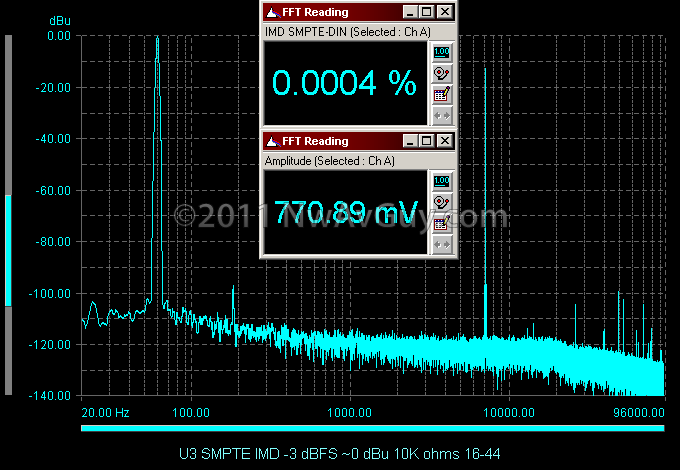Click the vertical dBu range slider bar
The width and height of the screenshot is (680, 470).
pyautogui.click(x=8, y=215)
